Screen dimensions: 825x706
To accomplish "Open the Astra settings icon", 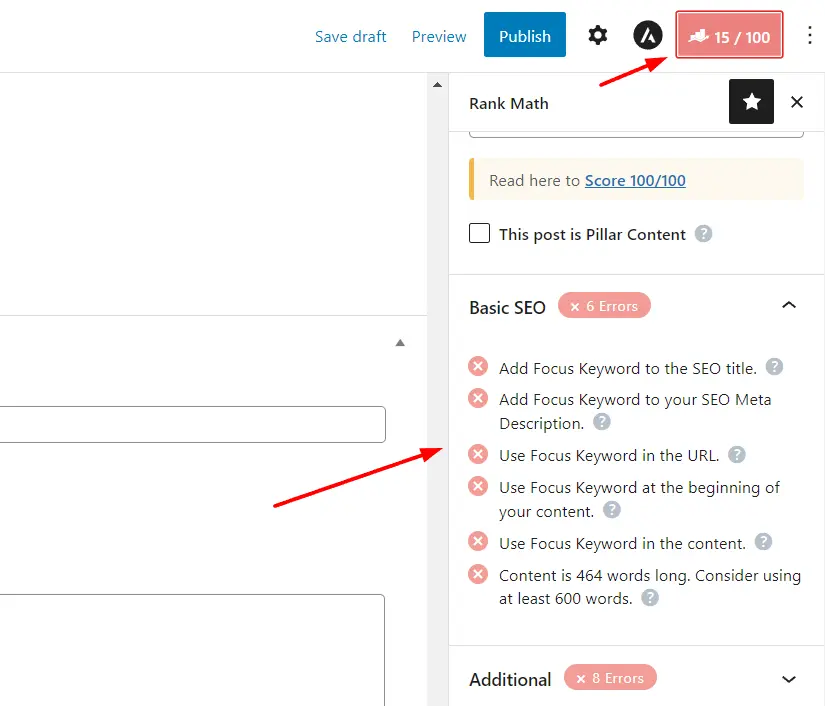I will pyautogui.click(x=648, y=35).
